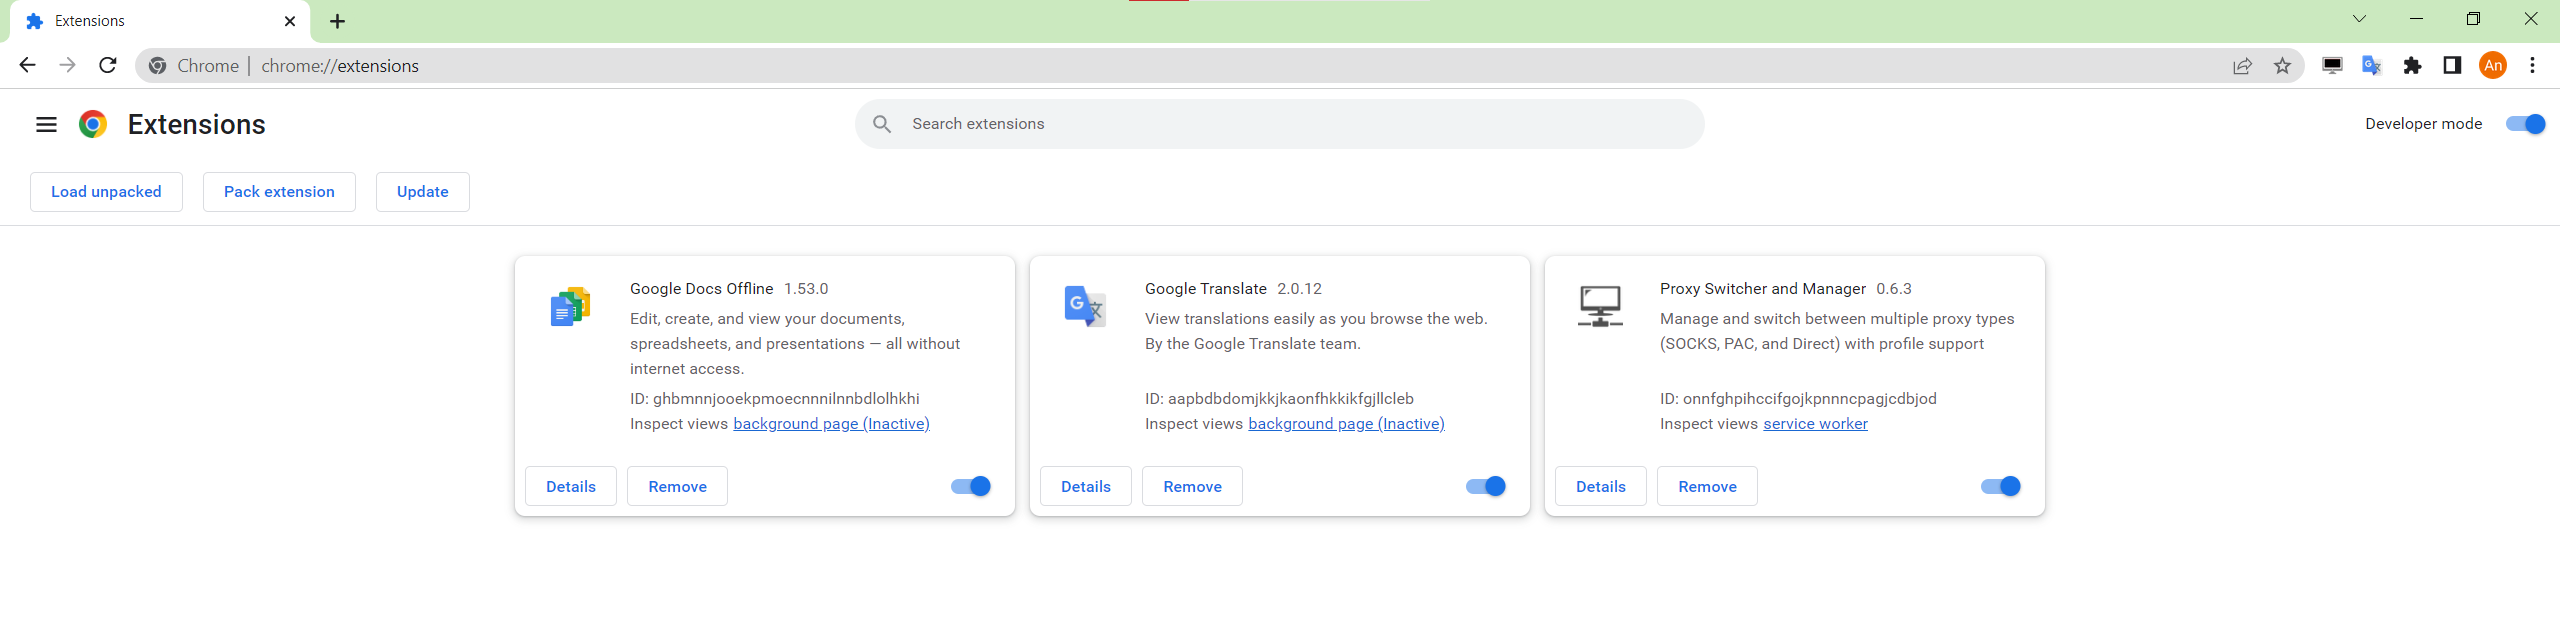Inspect Proxy Switcher service worker link
2560x622 pixels.
pyautogui.click(x=1815, y=424)
